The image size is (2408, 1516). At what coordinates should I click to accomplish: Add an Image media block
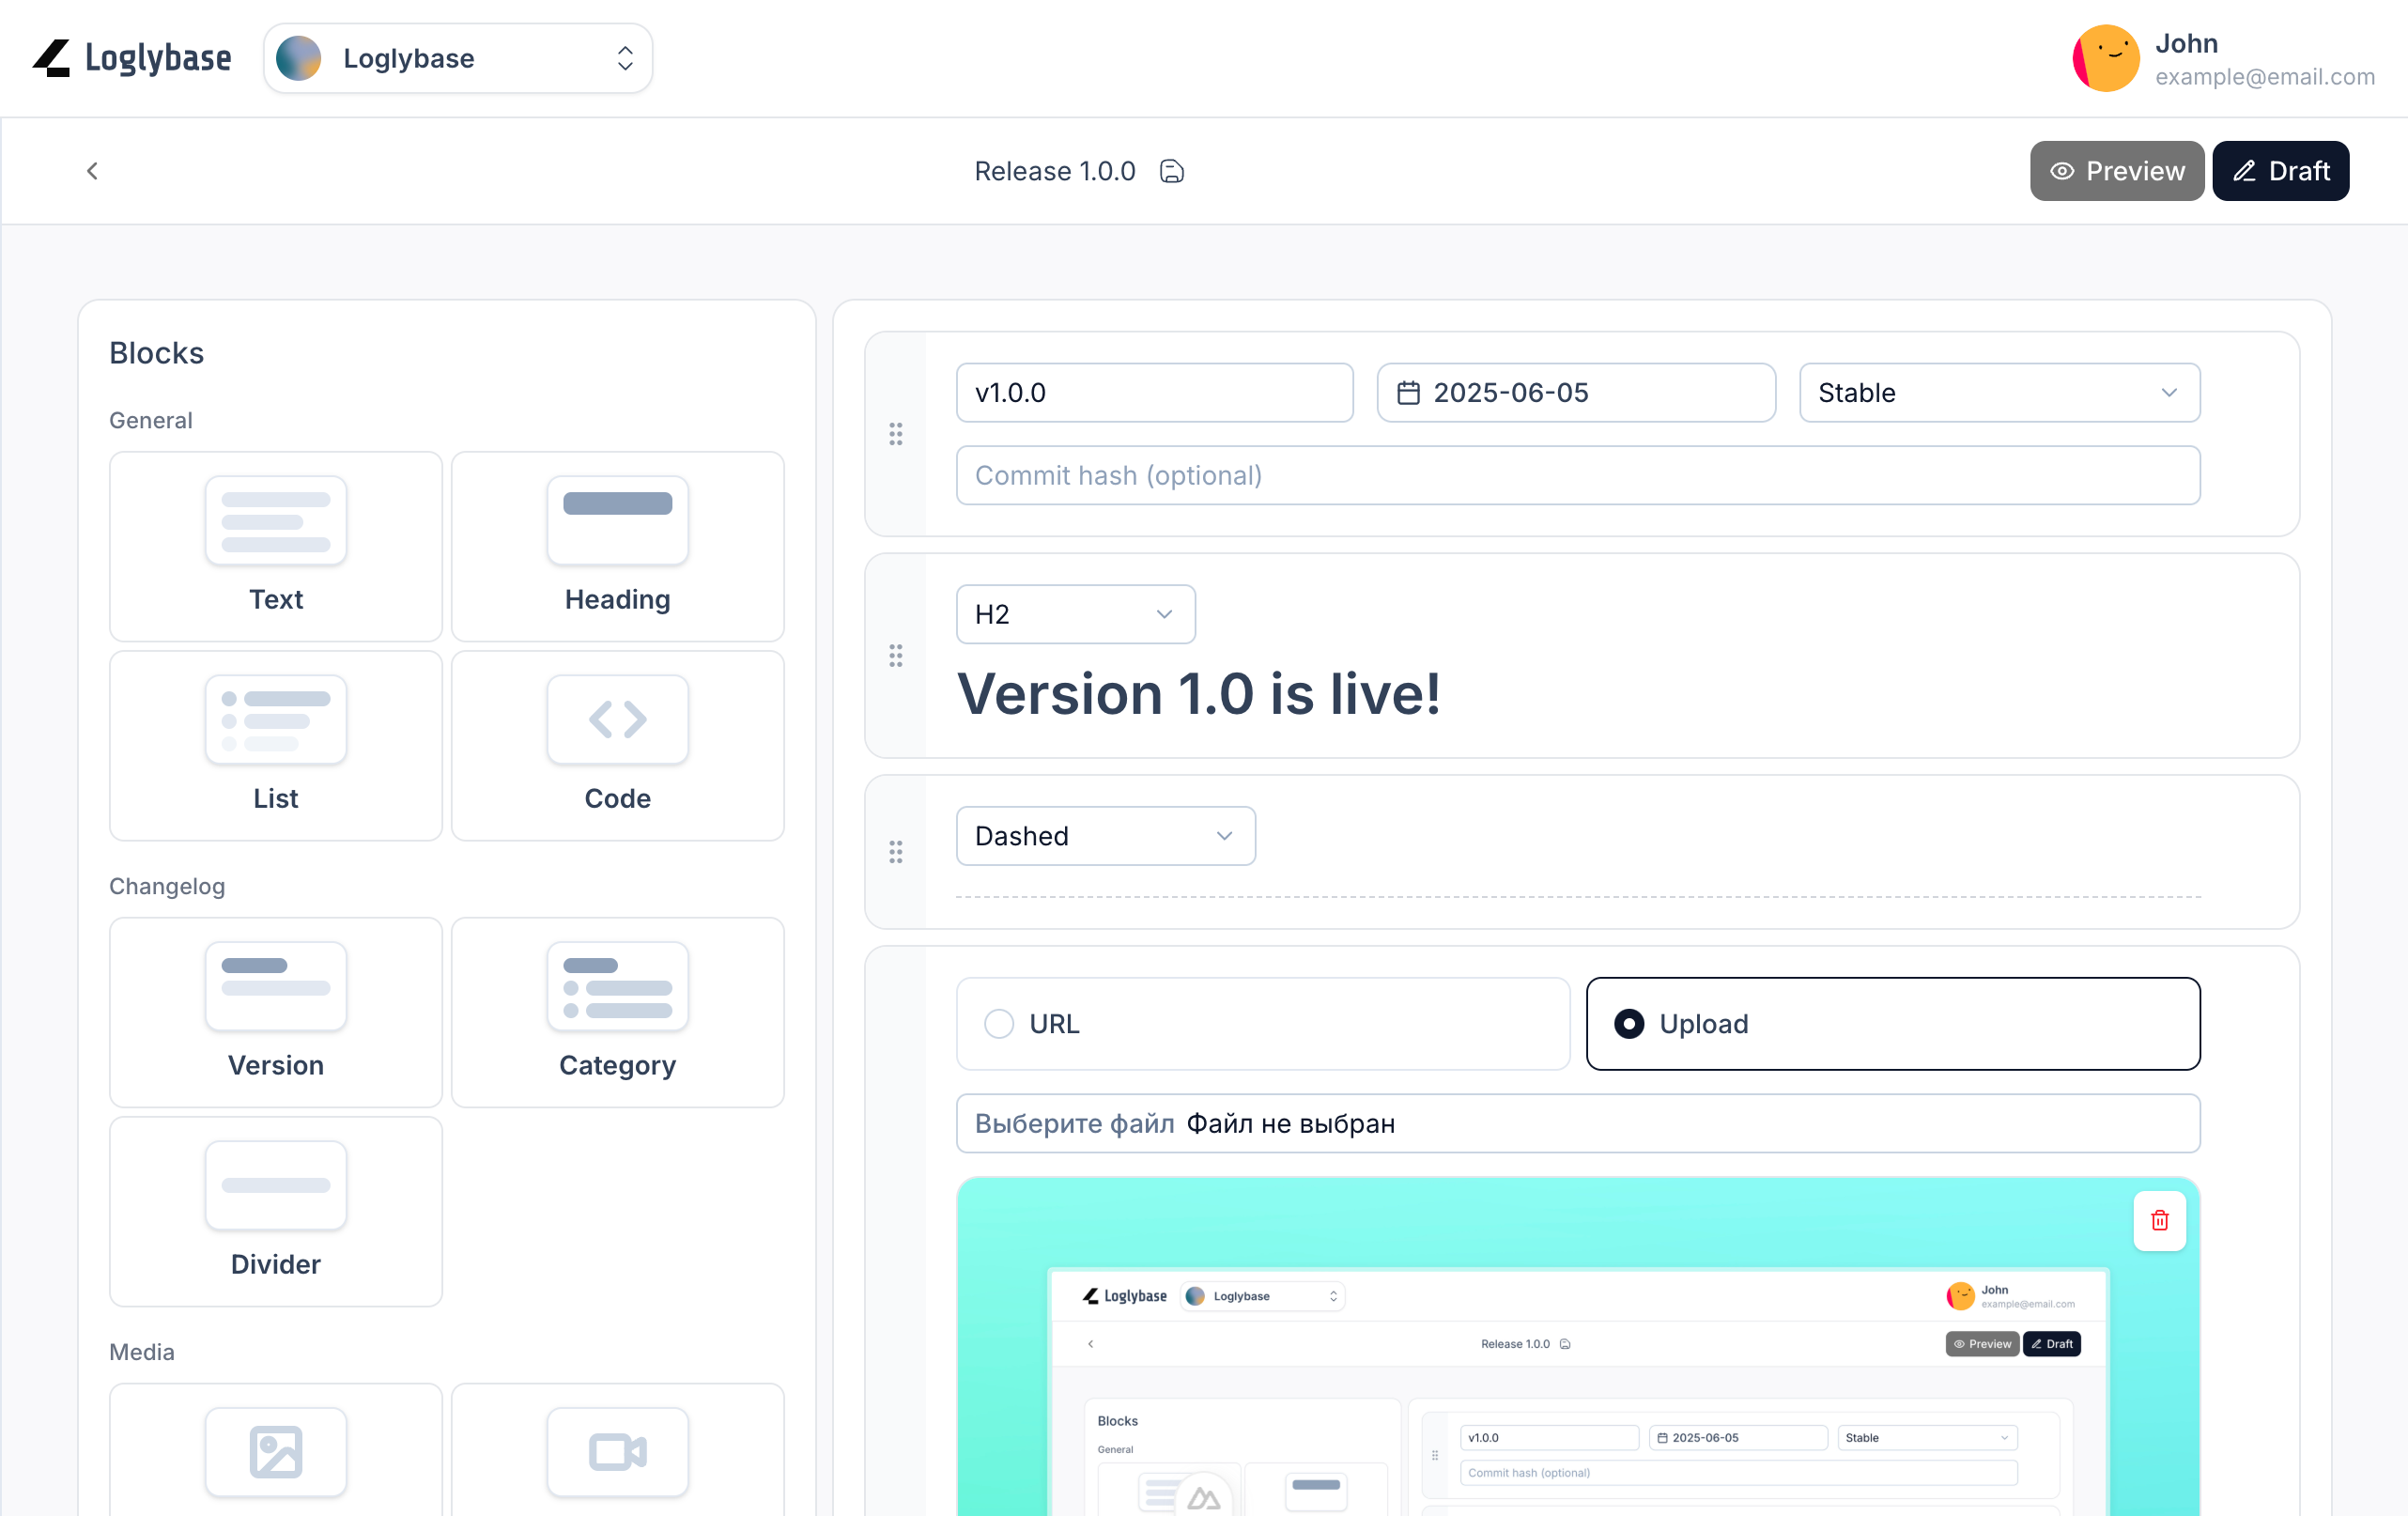point(275,1450)
